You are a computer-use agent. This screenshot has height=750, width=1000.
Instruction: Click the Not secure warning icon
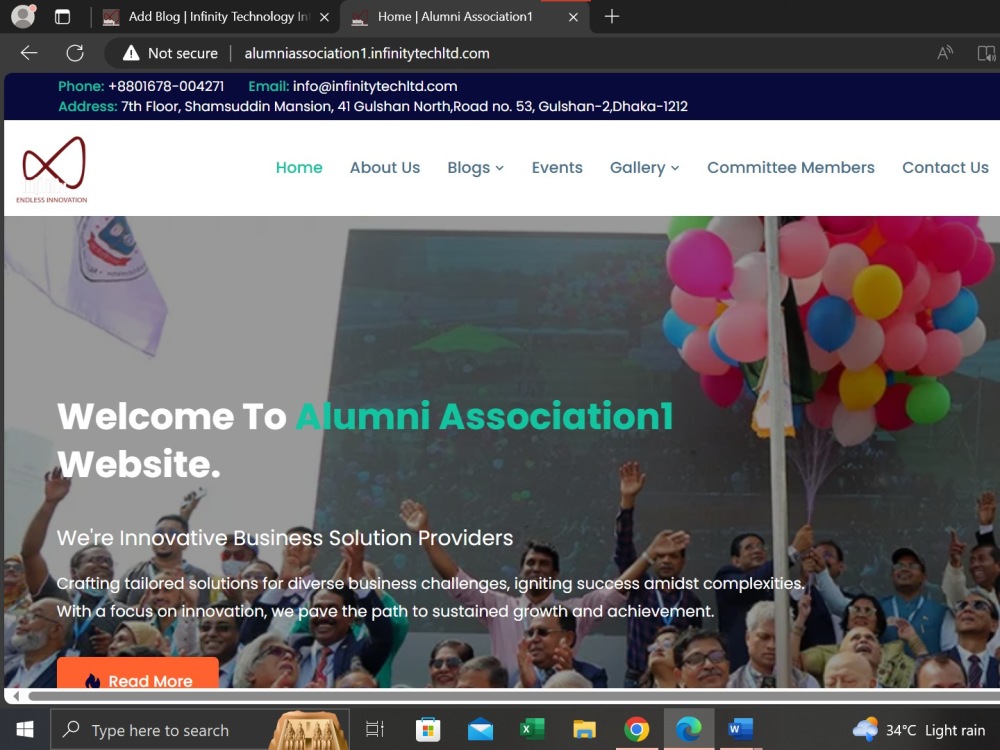pyautogui.click(x=131, y=53)
